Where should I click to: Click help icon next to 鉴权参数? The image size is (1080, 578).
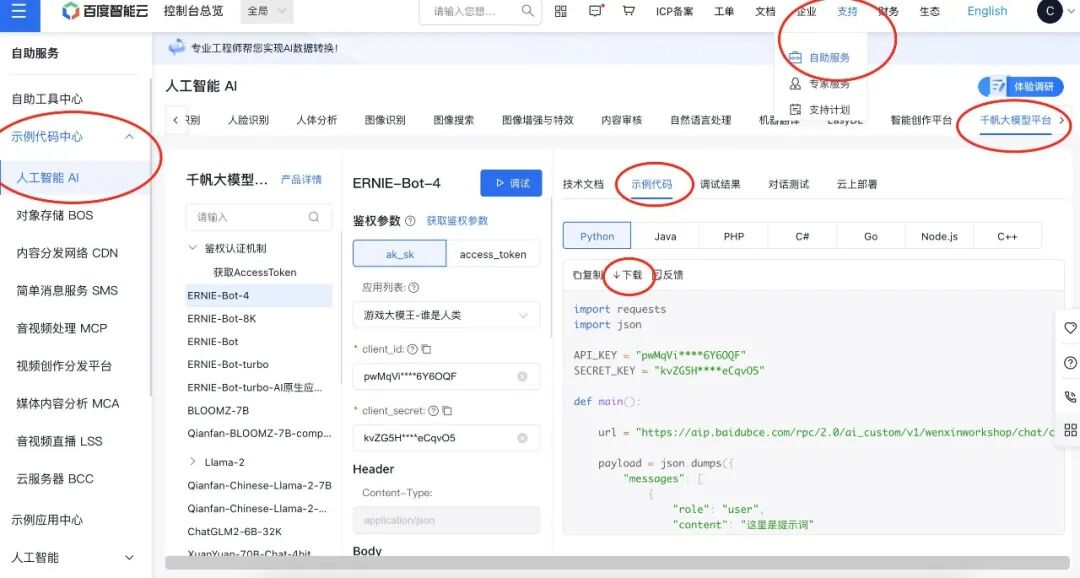[410, 221]
